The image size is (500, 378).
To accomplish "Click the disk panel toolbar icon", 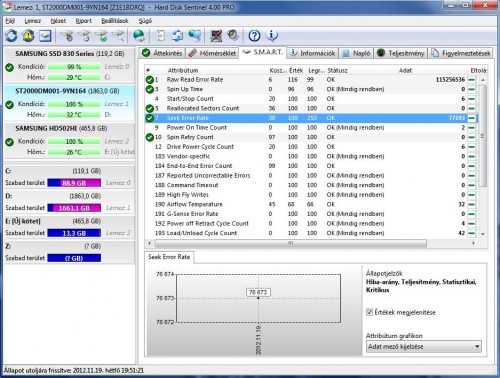I will coord(45,35).
